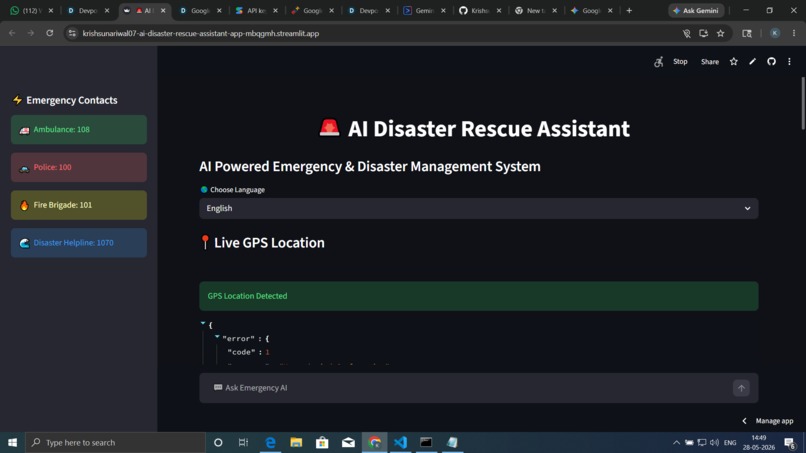The height and width of the screenshot is (453, 806).
Task: Switch to the New tab tab
Action: [x=536, y=10]
